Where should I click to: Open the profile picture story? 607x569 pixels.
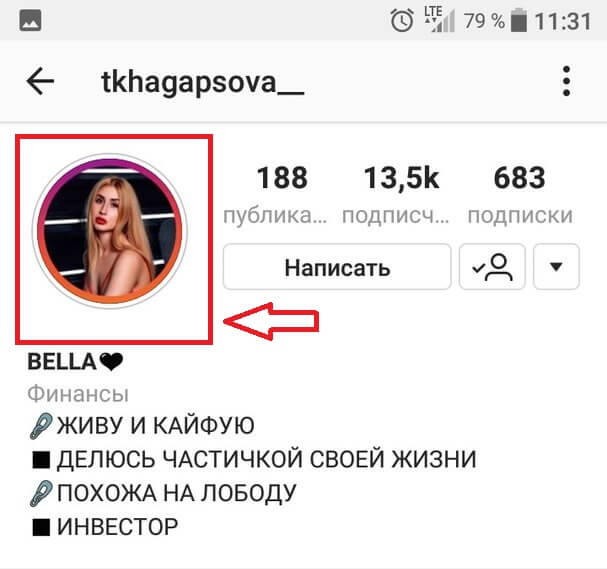[110, 231]
